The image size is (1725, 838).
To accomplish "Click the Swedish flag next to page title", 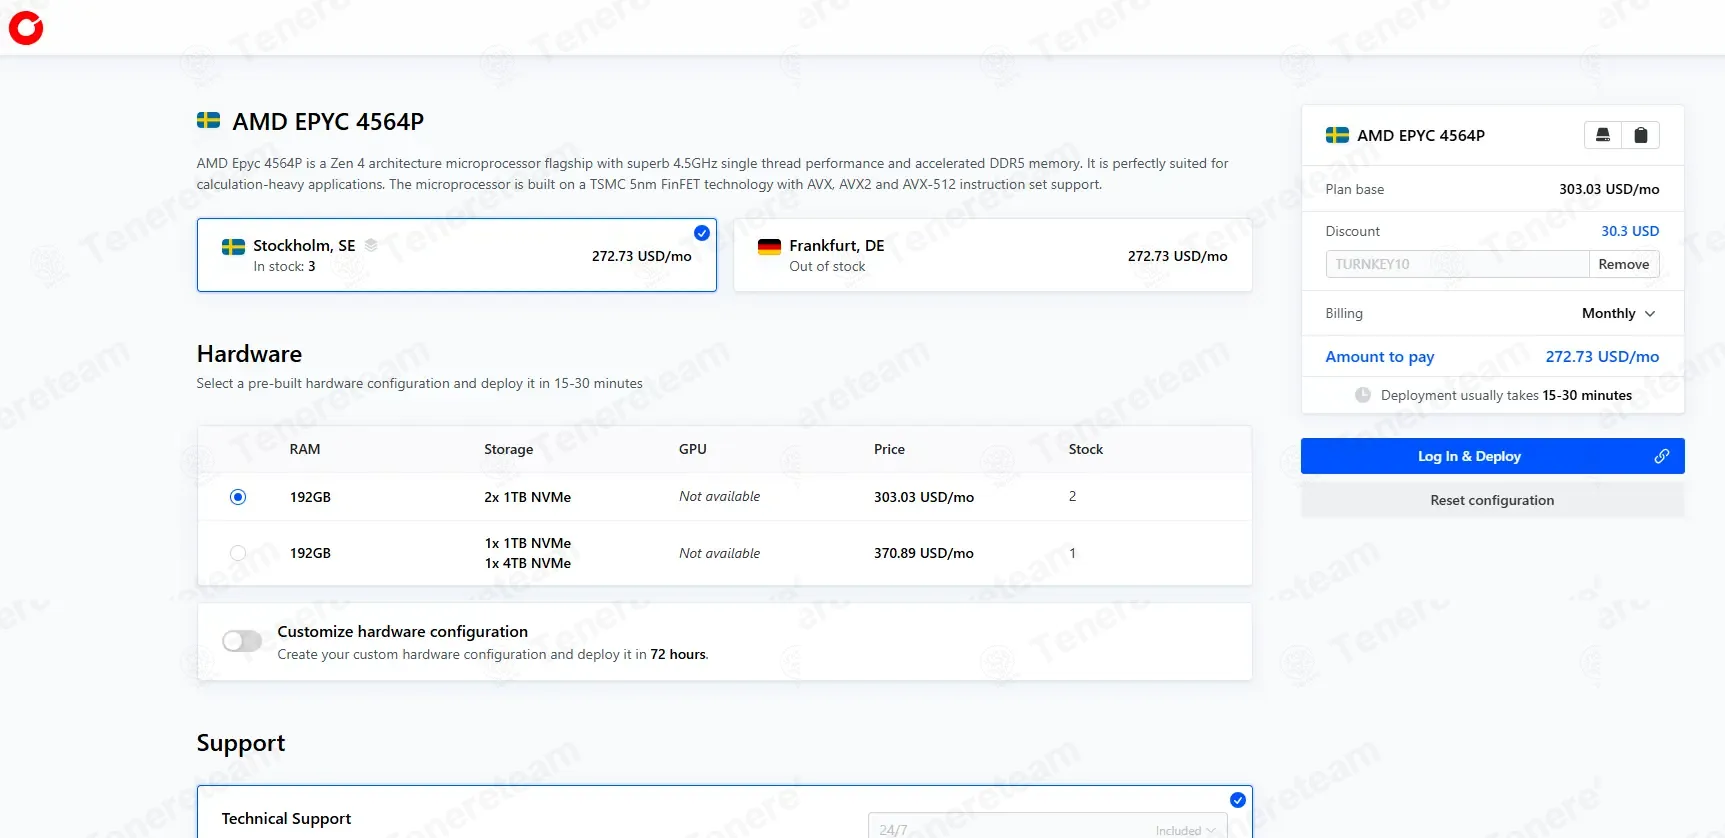I will pos(208,121).
